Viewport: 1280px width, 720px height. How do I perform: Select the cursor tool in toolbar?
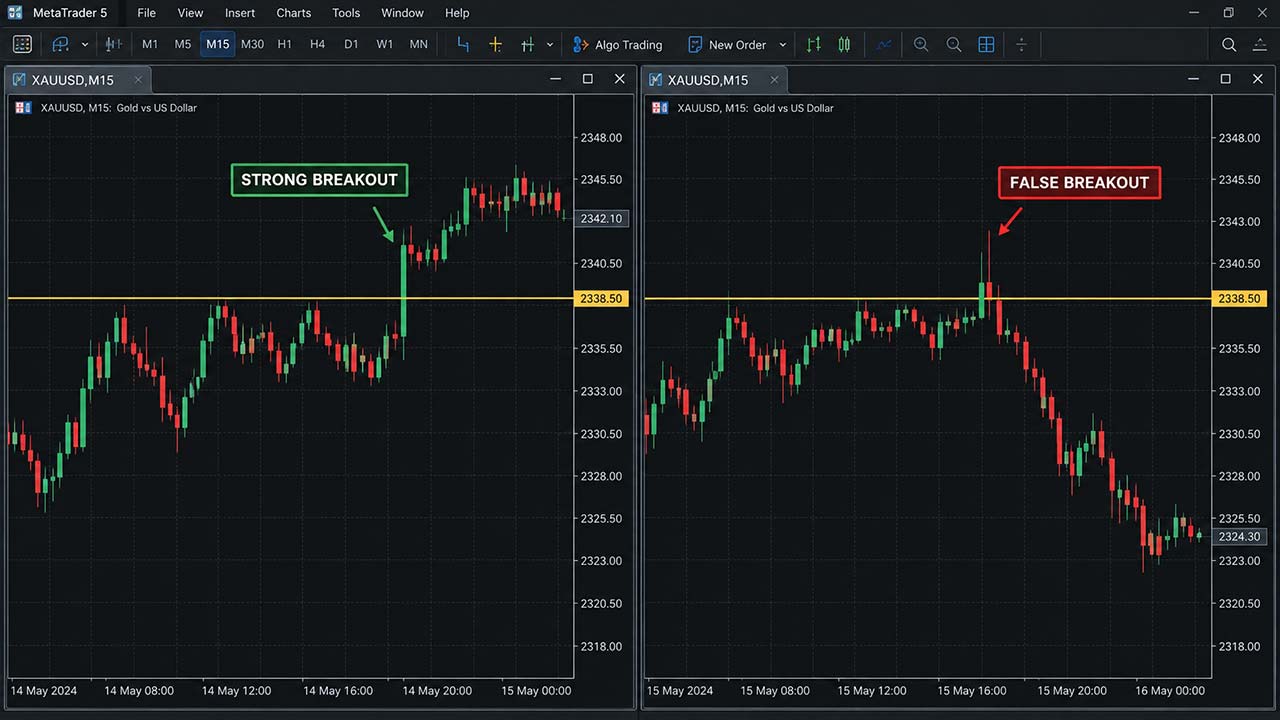coord(463,44)
